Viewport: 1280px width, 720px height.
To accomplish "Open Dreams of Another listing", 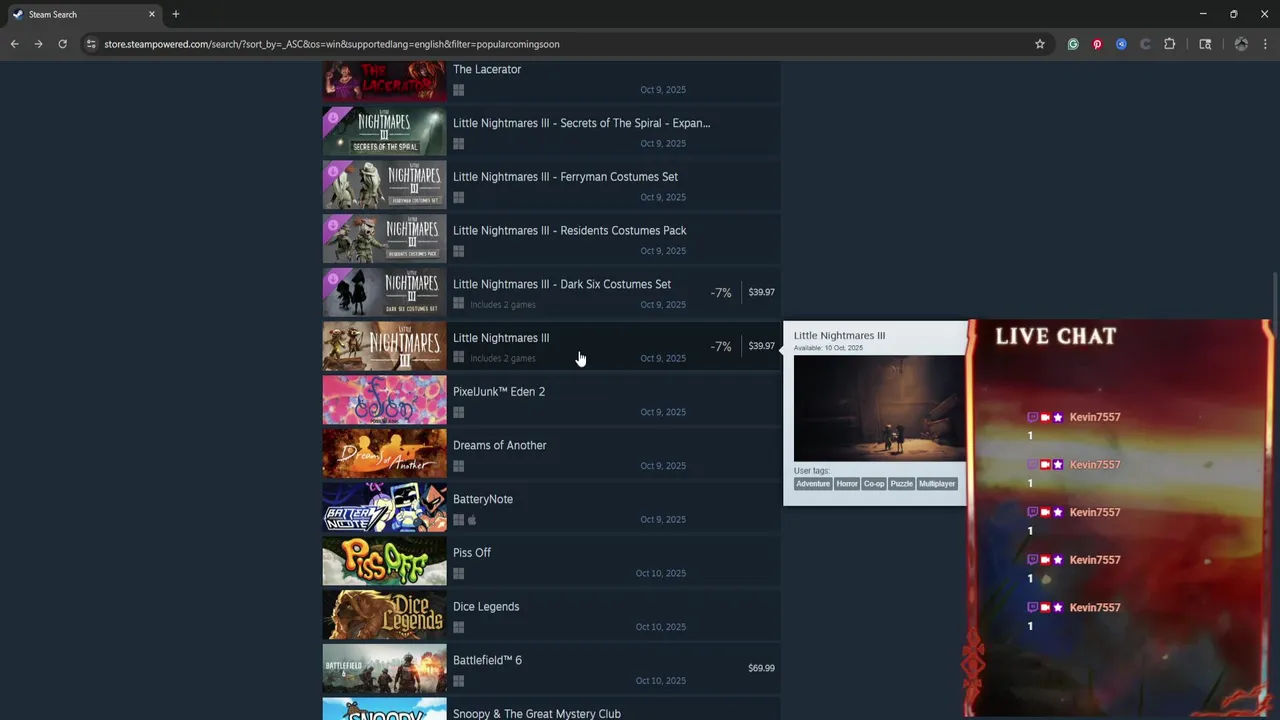I will point(551,454).
